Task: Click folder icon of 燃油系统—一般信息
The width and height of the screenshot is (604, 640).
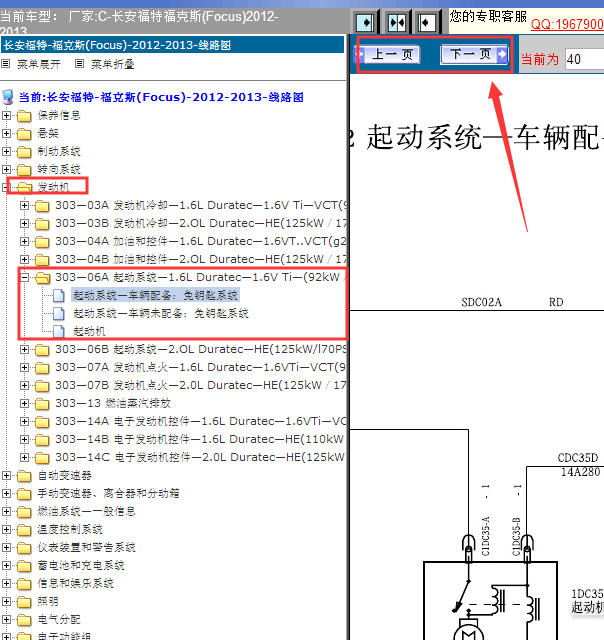Action: (24, 512)
